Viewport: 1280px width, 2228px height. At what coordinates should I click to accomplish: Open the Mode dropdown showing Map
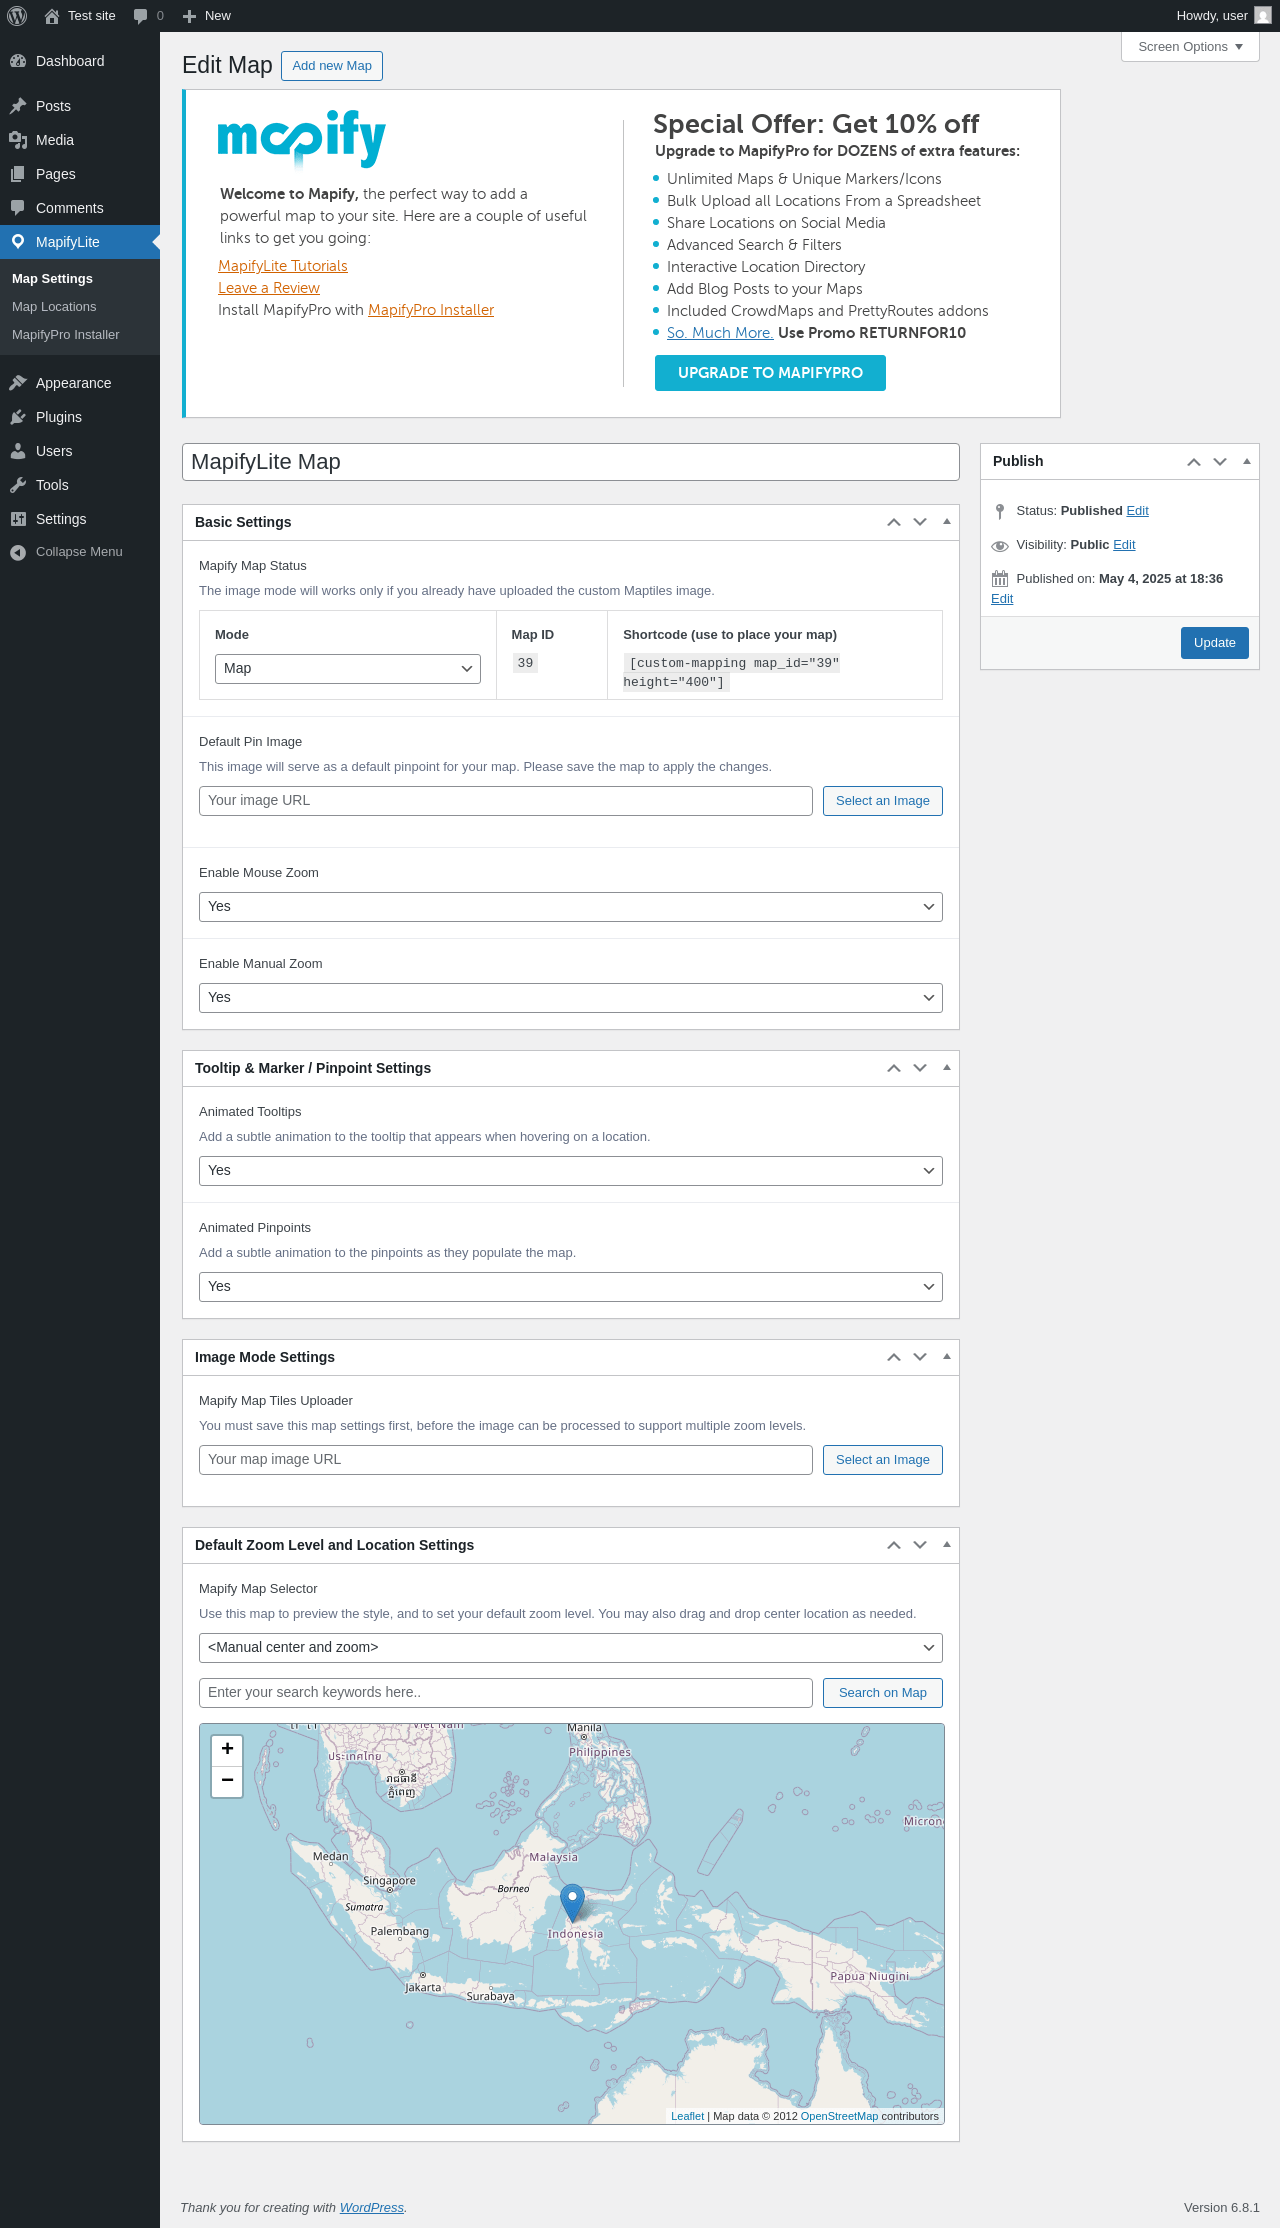point(348,669)
